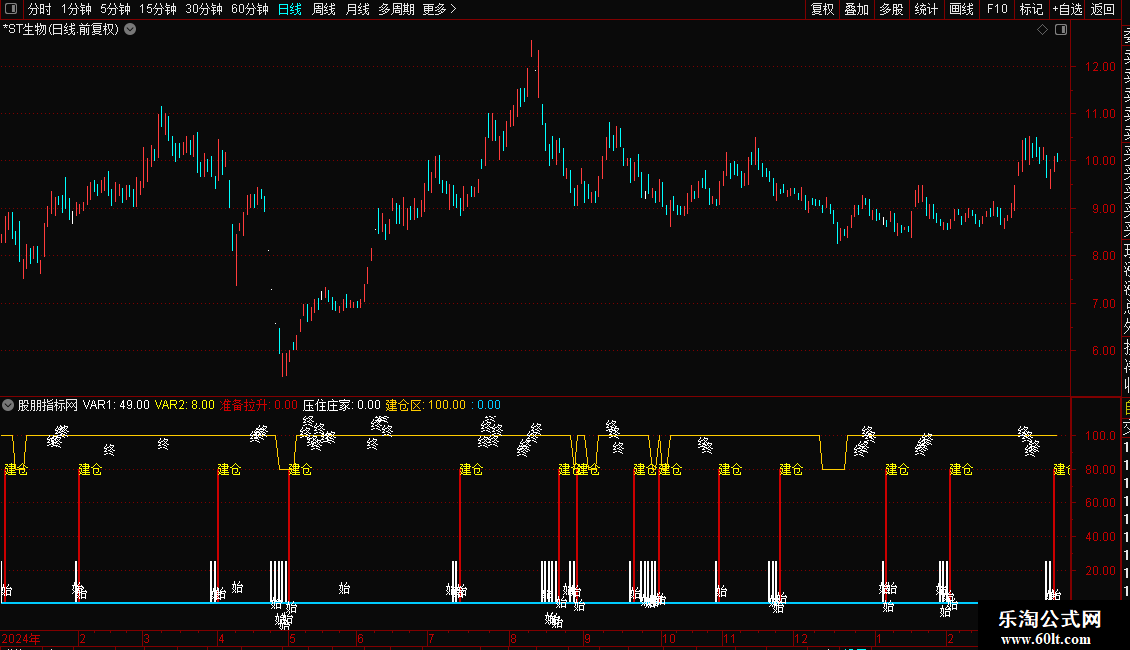Select the 60分钟 period tab
1130x650 pixels.
click(250, 9)
